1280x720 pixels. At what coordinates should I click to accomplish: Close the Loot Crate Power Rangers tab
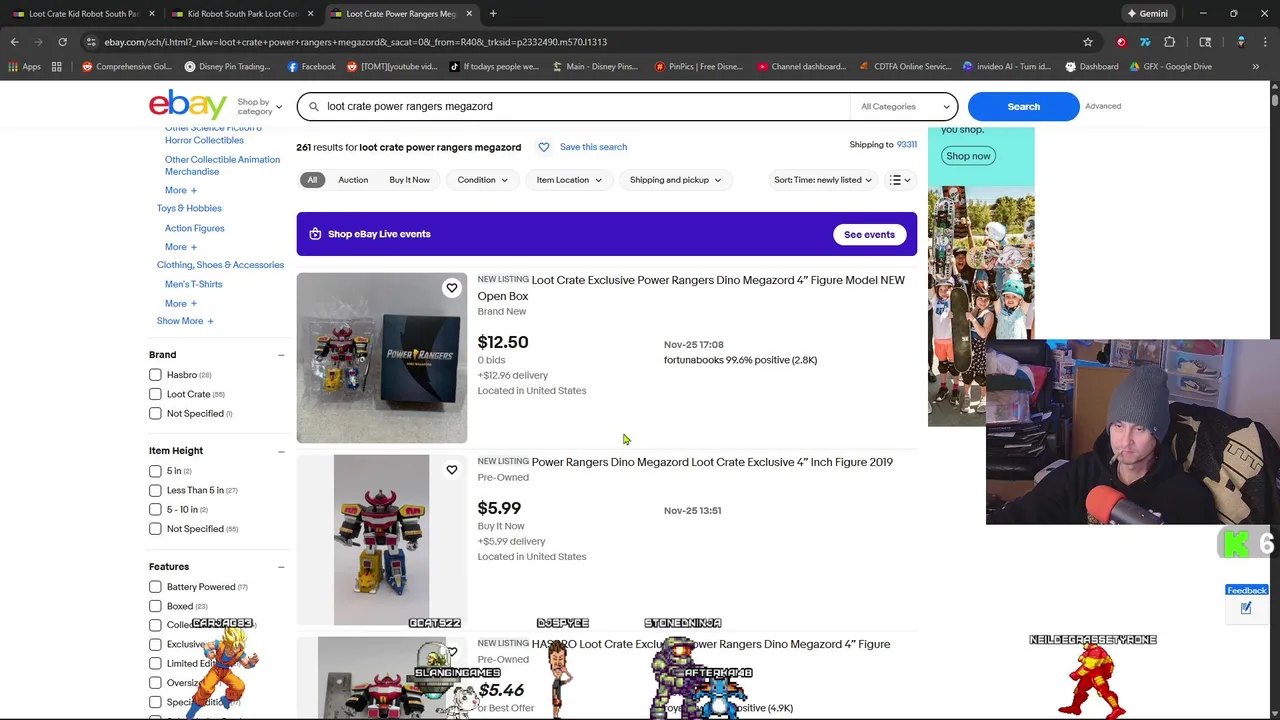[469, 14]
